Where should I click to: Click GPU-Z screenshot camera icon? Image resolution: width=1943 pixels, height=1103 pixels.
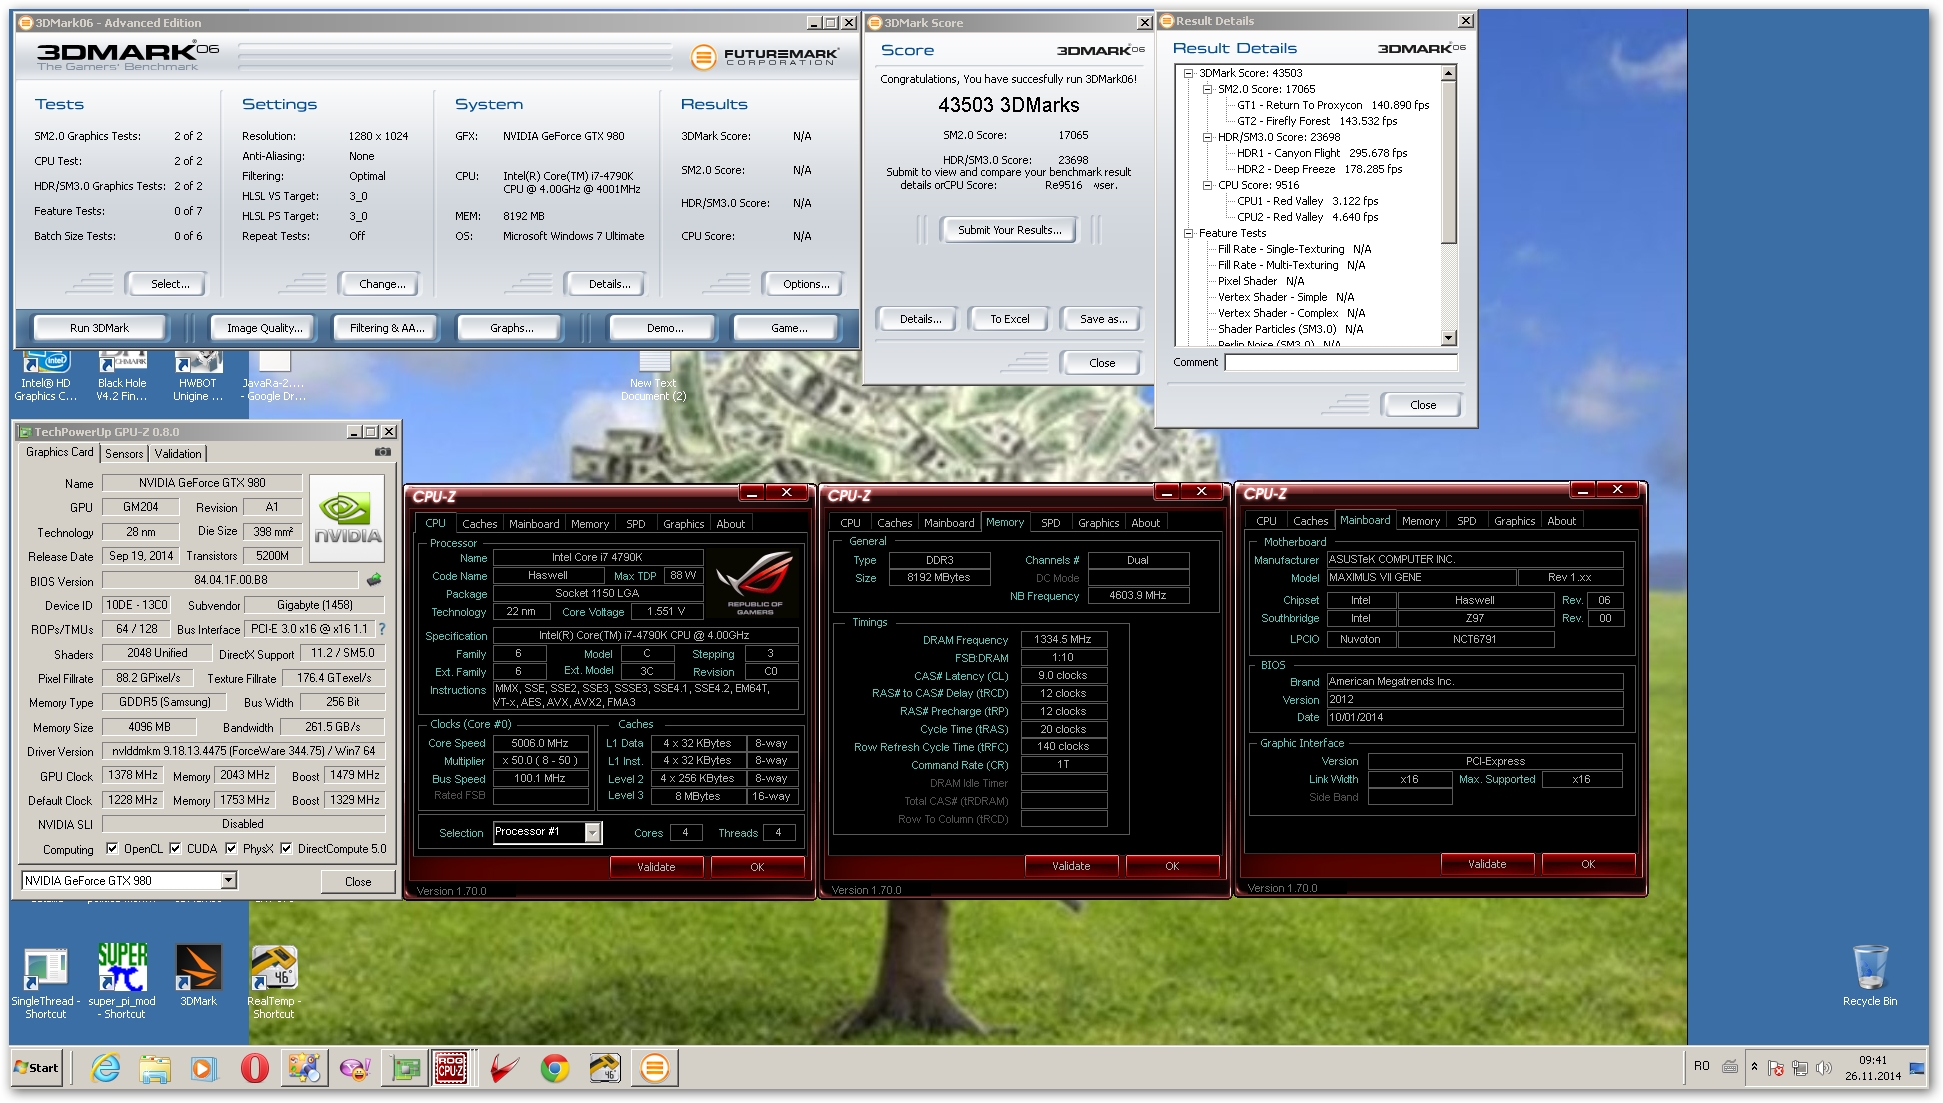382,452
